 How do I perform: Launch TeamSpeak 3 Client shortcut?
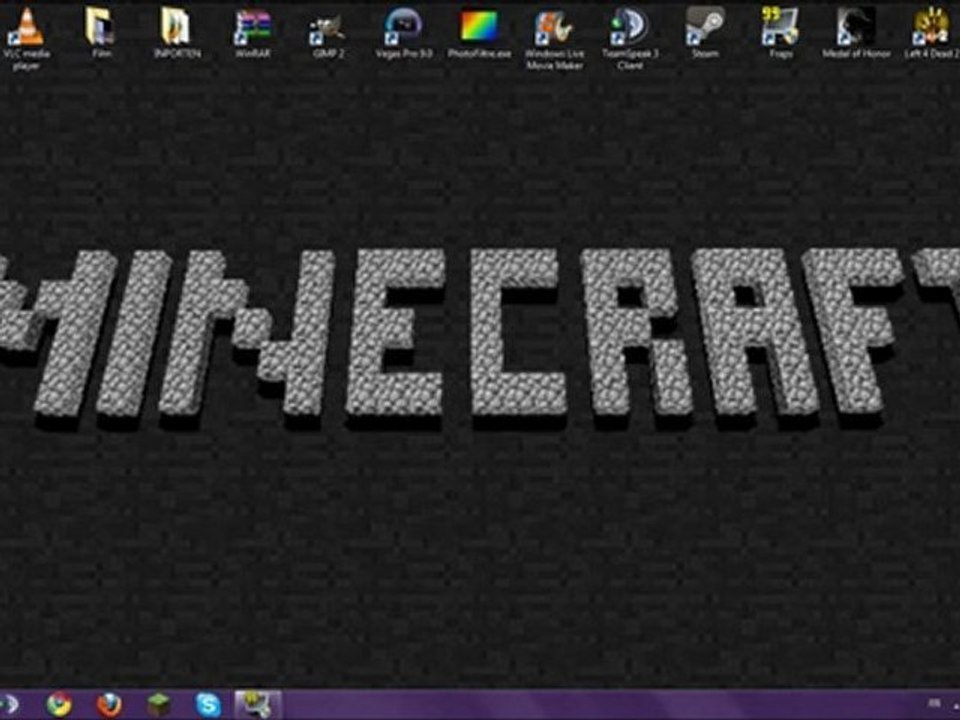pos(630,37)
